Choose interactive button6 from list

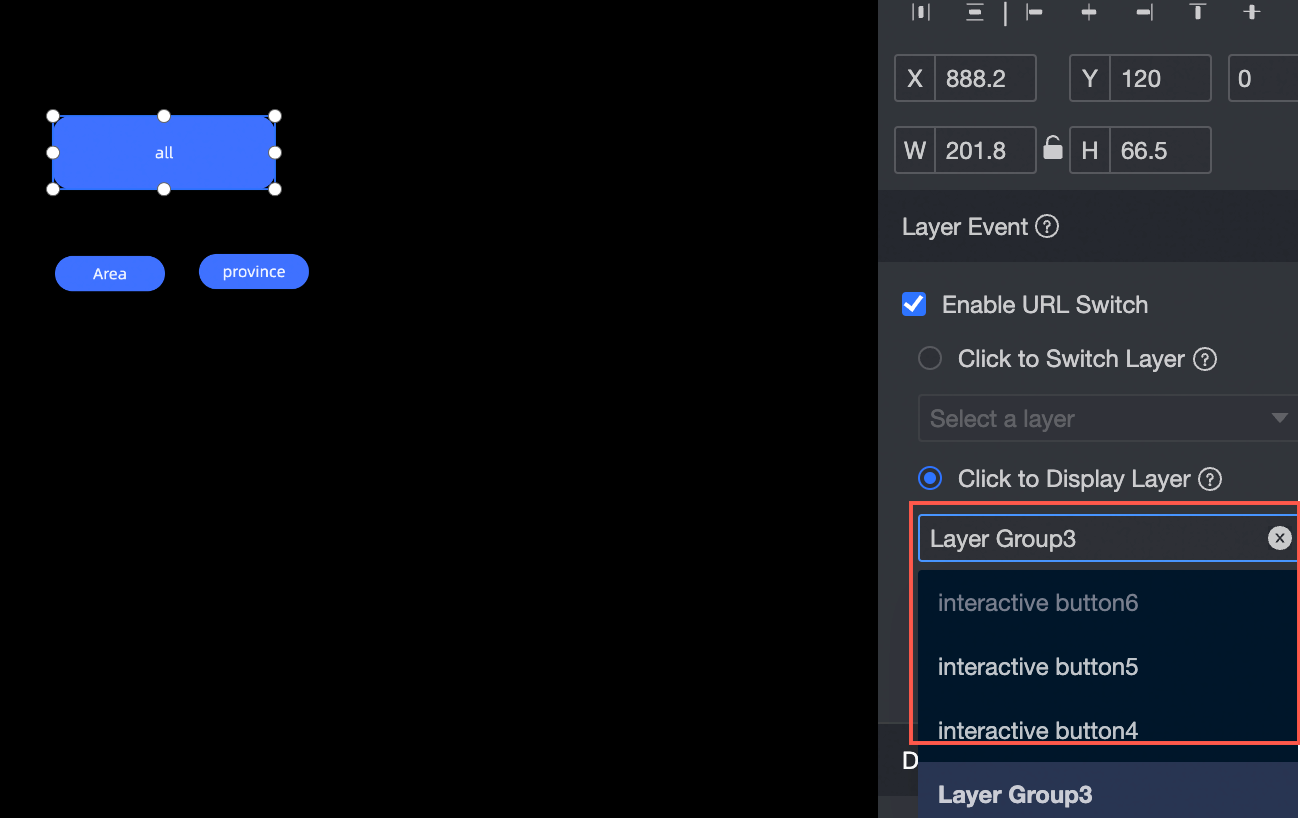click(1107, 603)
